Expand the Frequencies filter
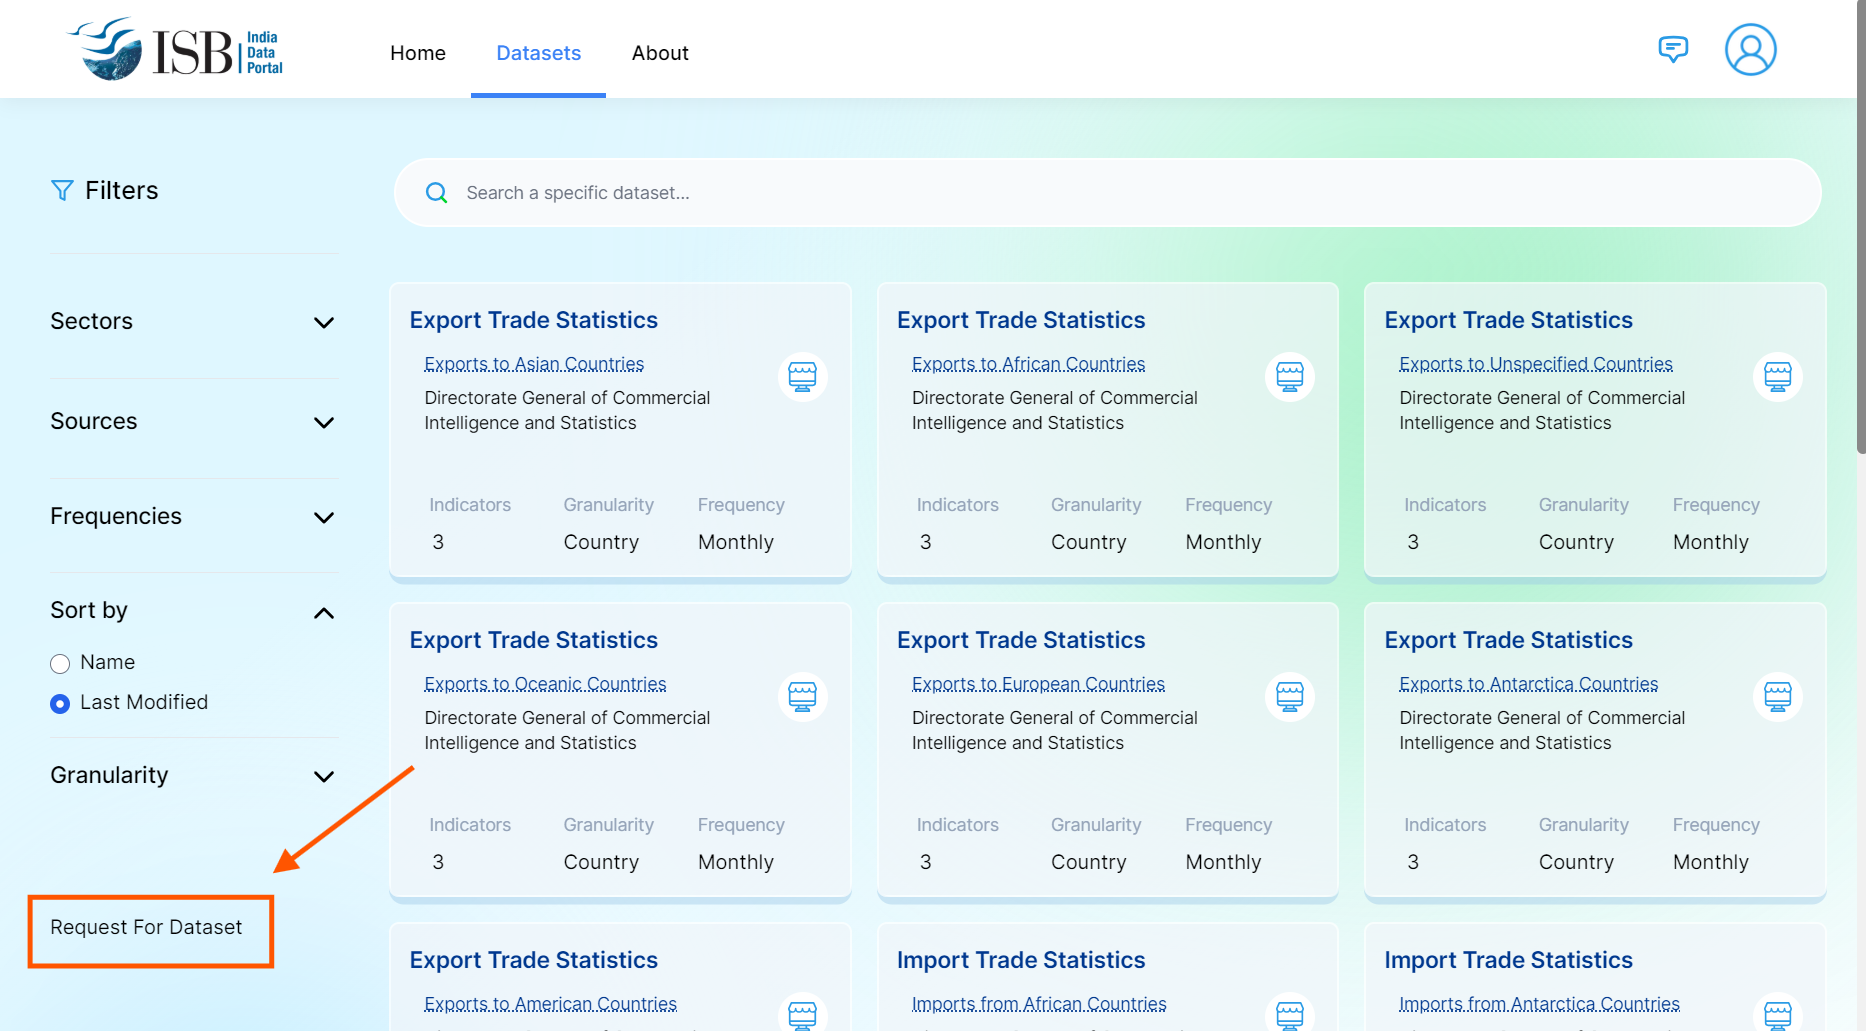The width and height of the screenshot is (1866, 1031). pos(323,517)
